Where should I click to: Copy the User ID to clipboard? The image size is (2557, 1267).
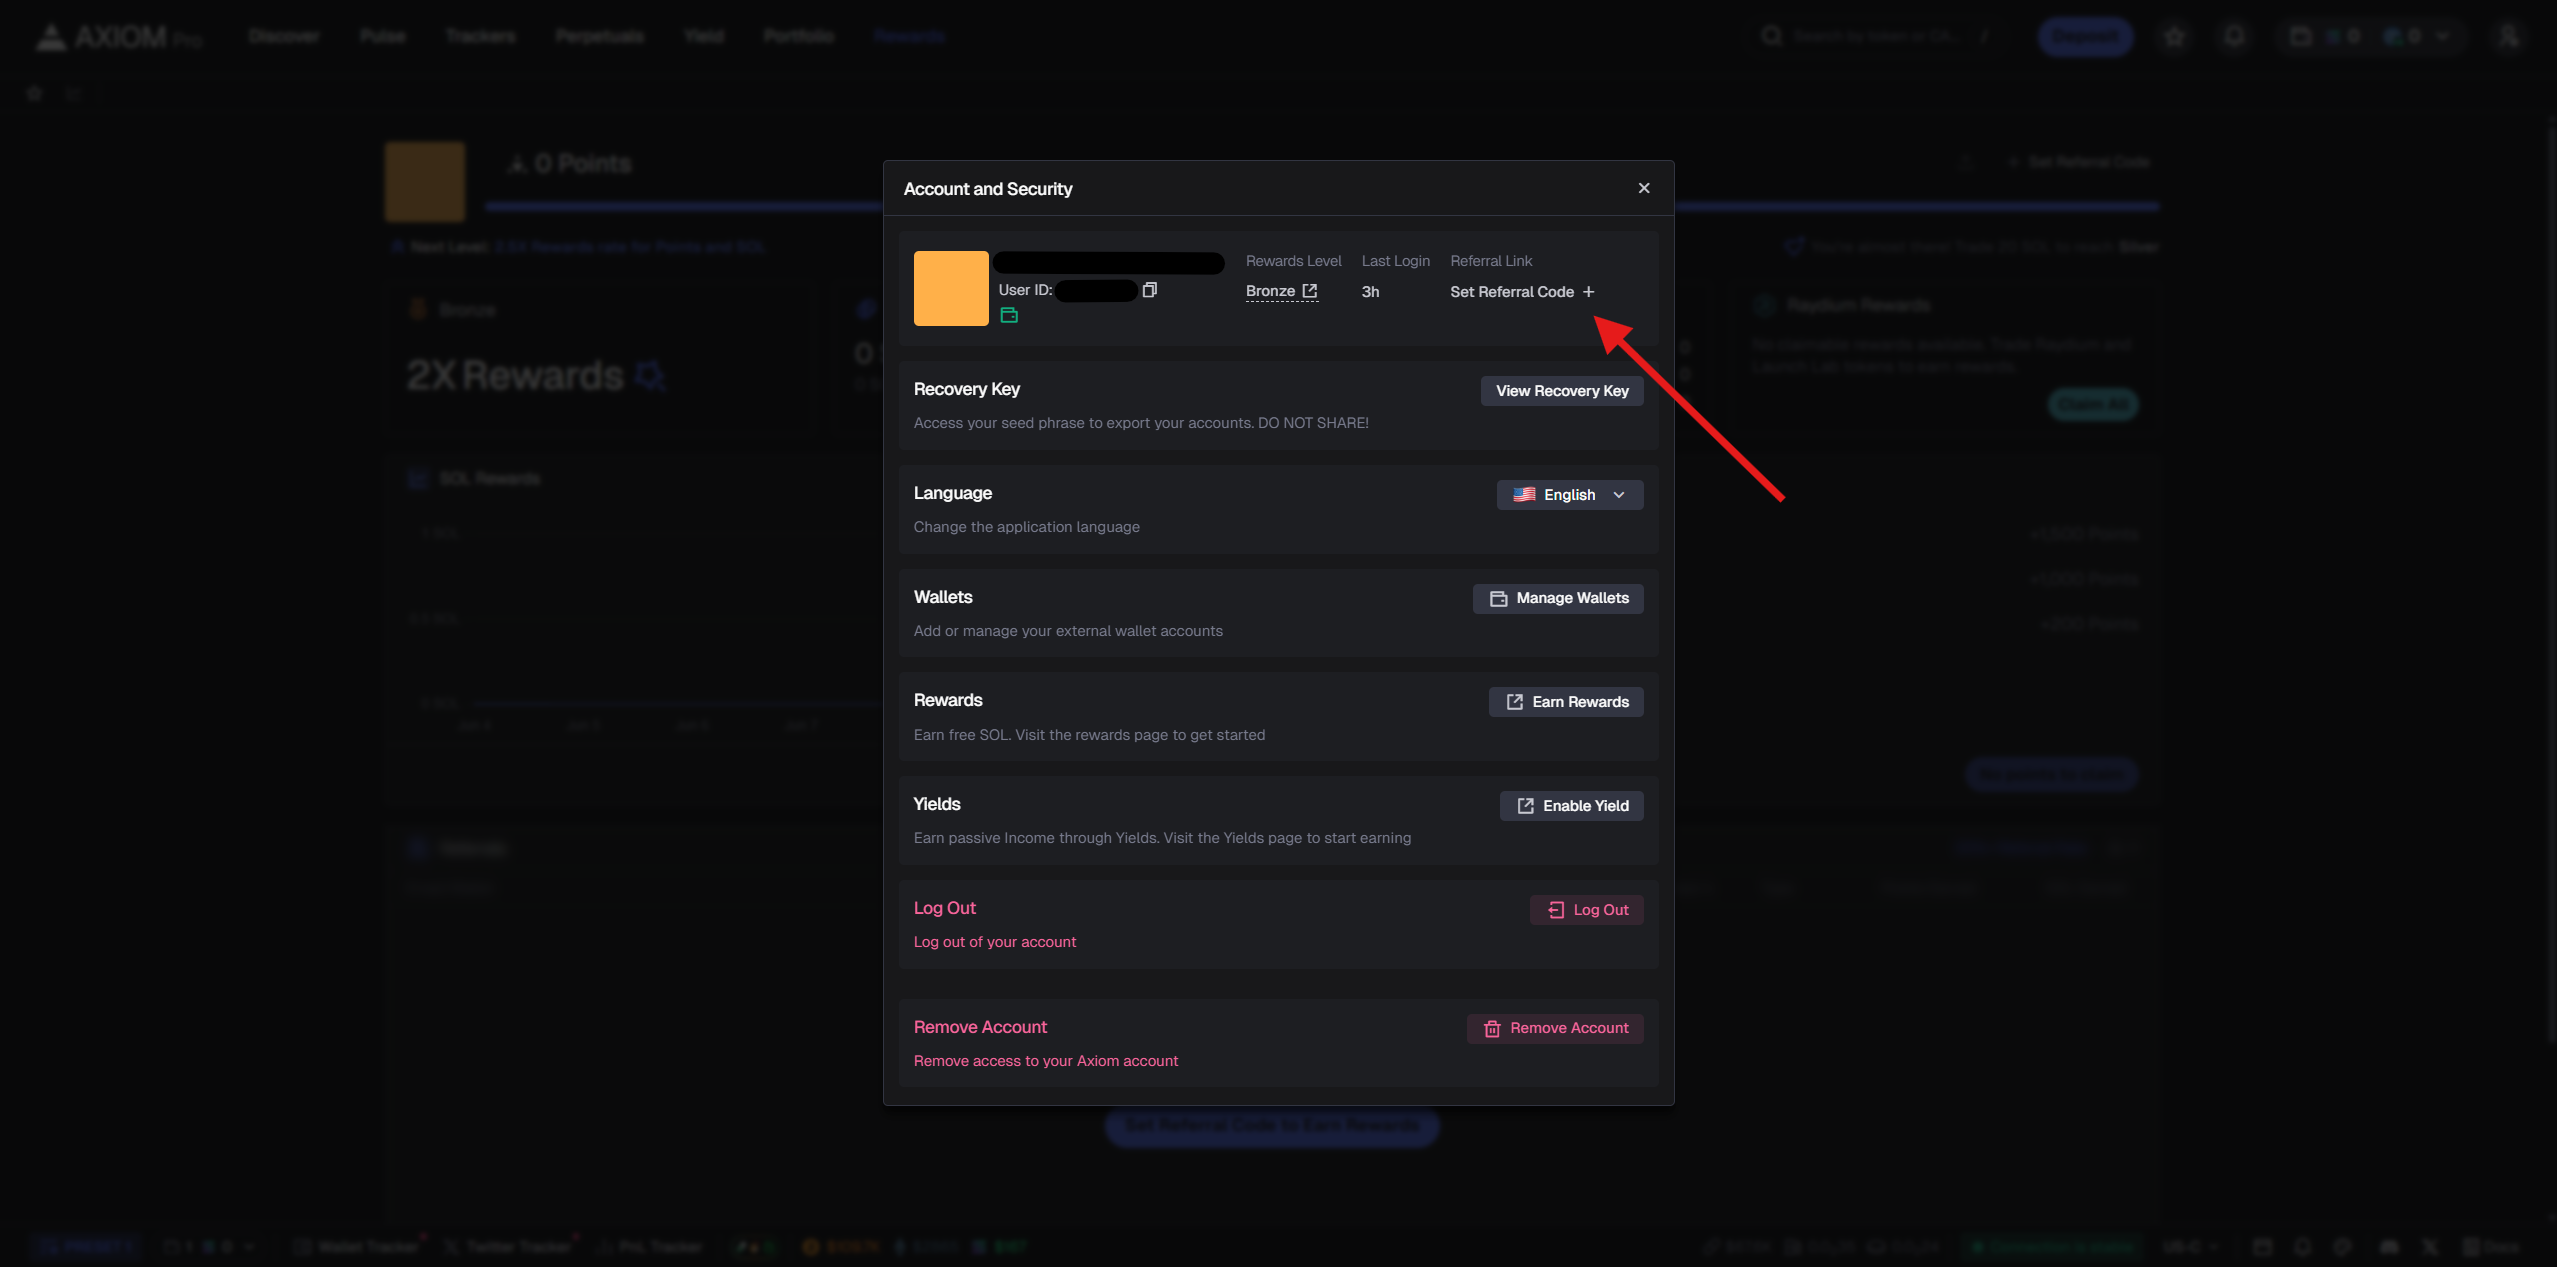(1150, 290)
